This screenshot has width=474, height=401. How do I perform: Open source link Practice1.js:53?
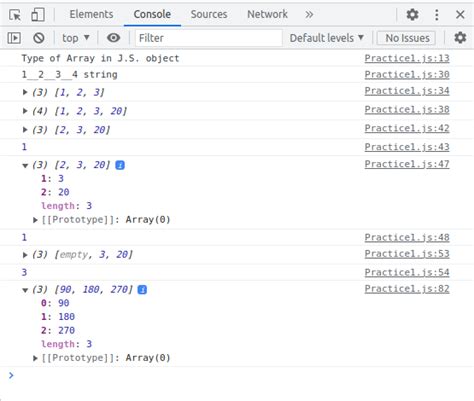pyautogui.click(x=407, y=254)
